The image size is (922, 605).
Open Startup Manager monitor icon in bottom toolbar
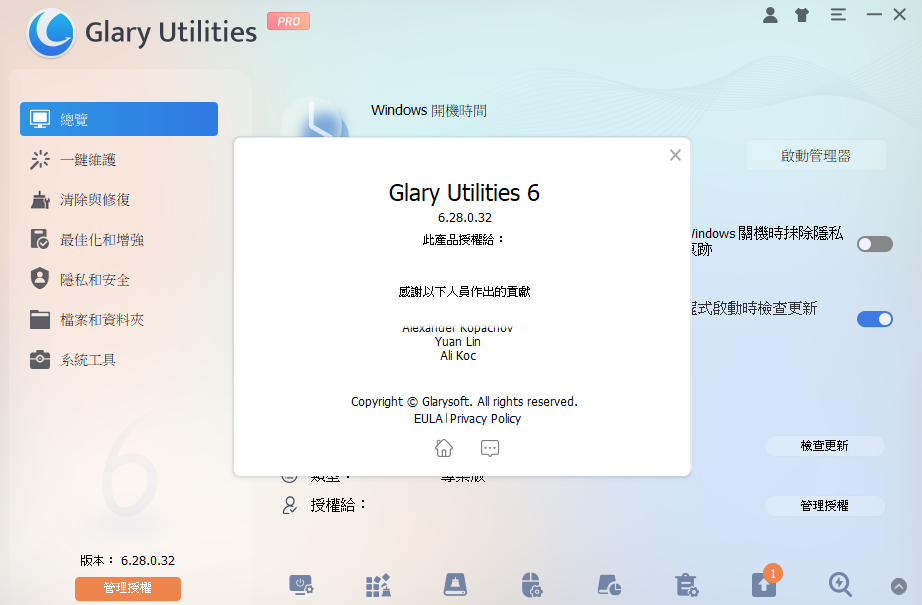tap(301, 585)
